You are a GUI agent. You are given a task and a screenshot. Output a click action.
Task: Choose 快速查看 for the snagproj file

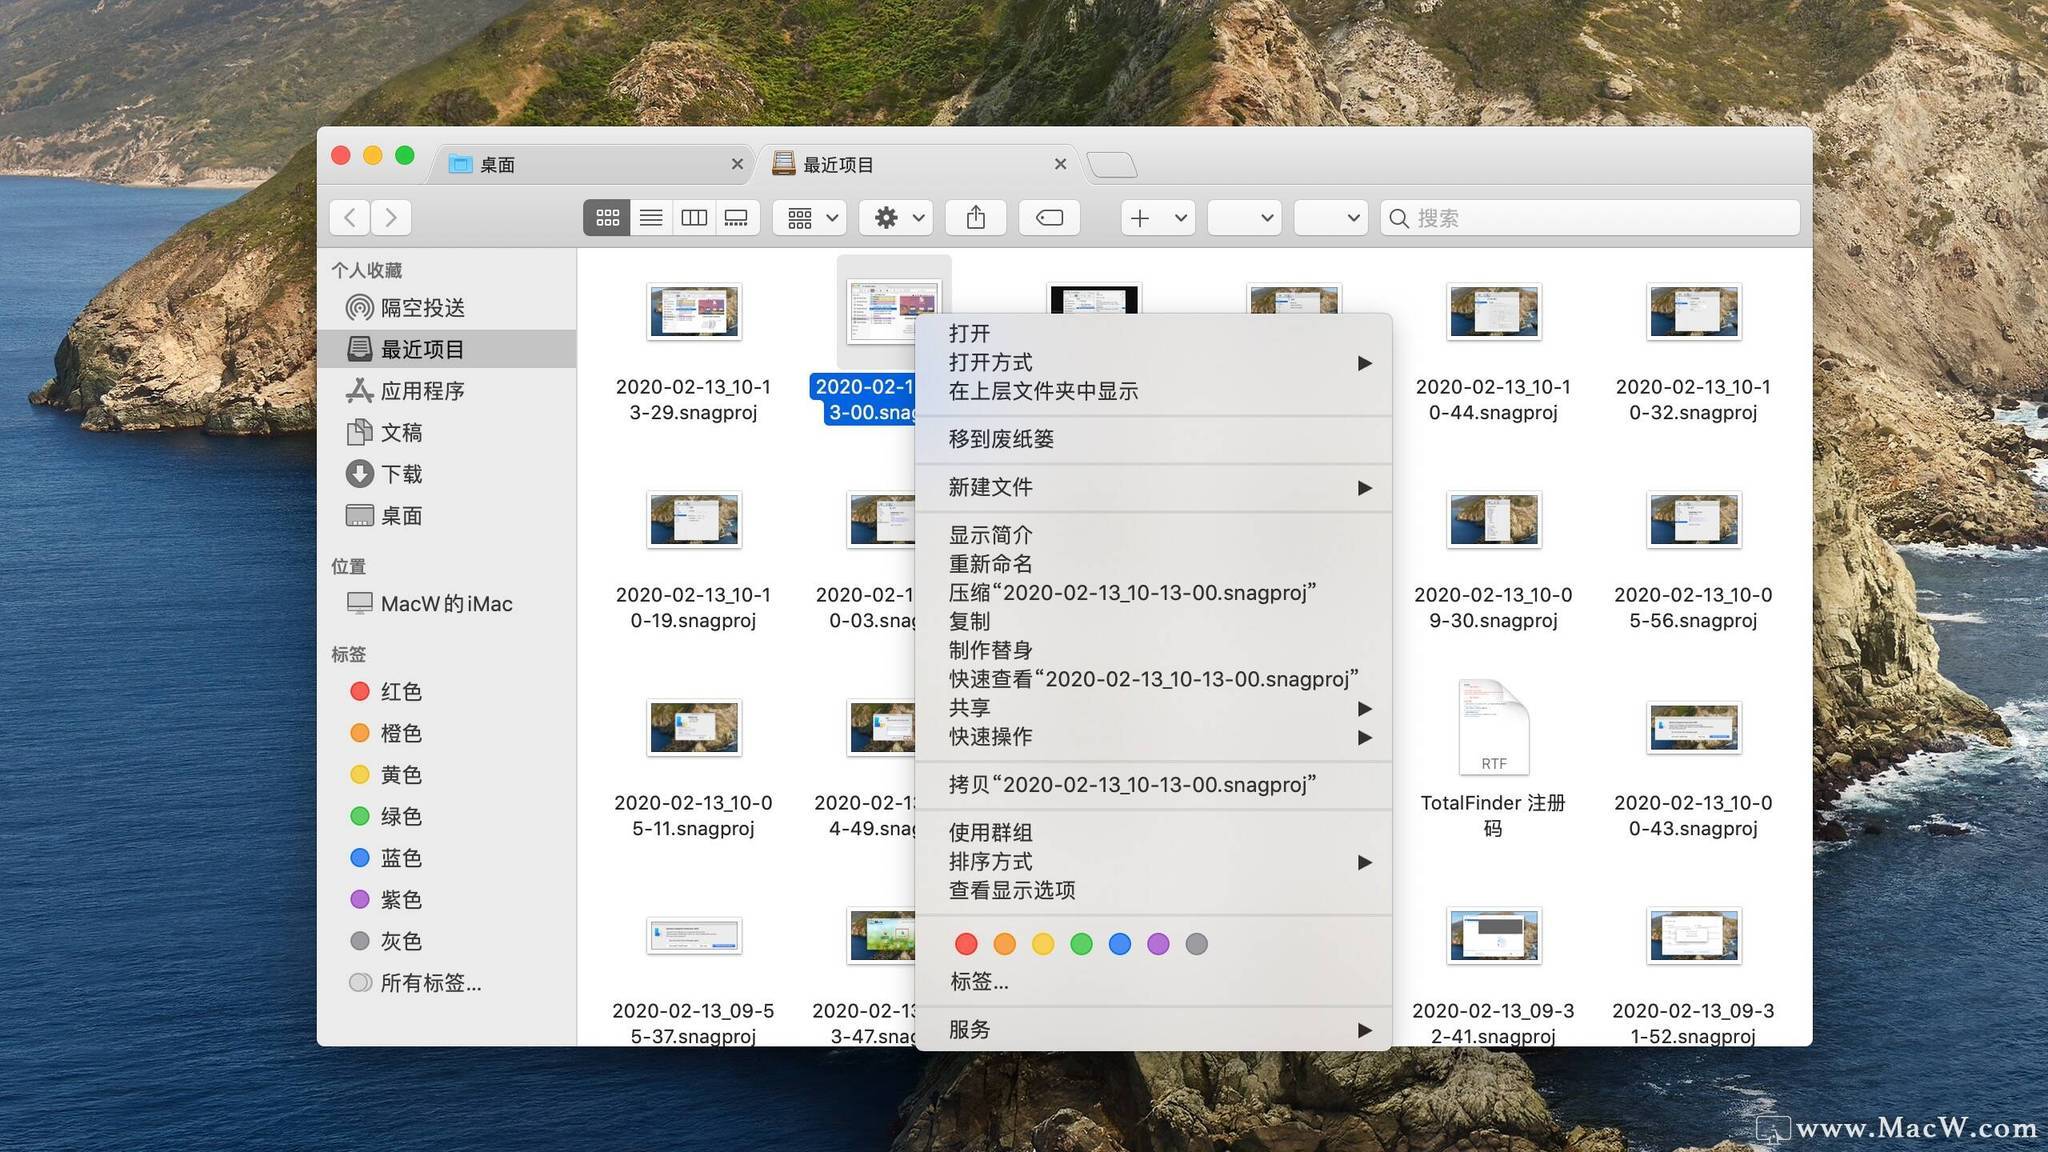click(x=1153, y=679)
